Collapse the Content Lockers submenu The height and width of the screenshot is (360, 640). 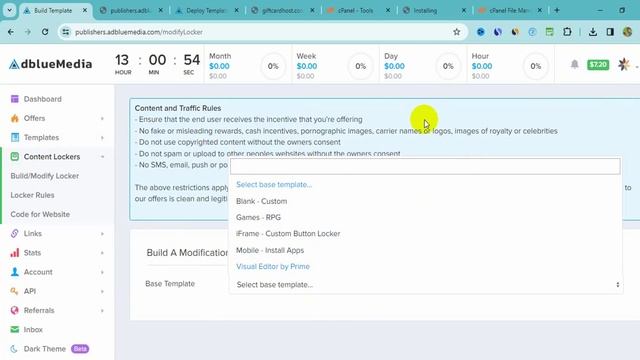point(102,157)
